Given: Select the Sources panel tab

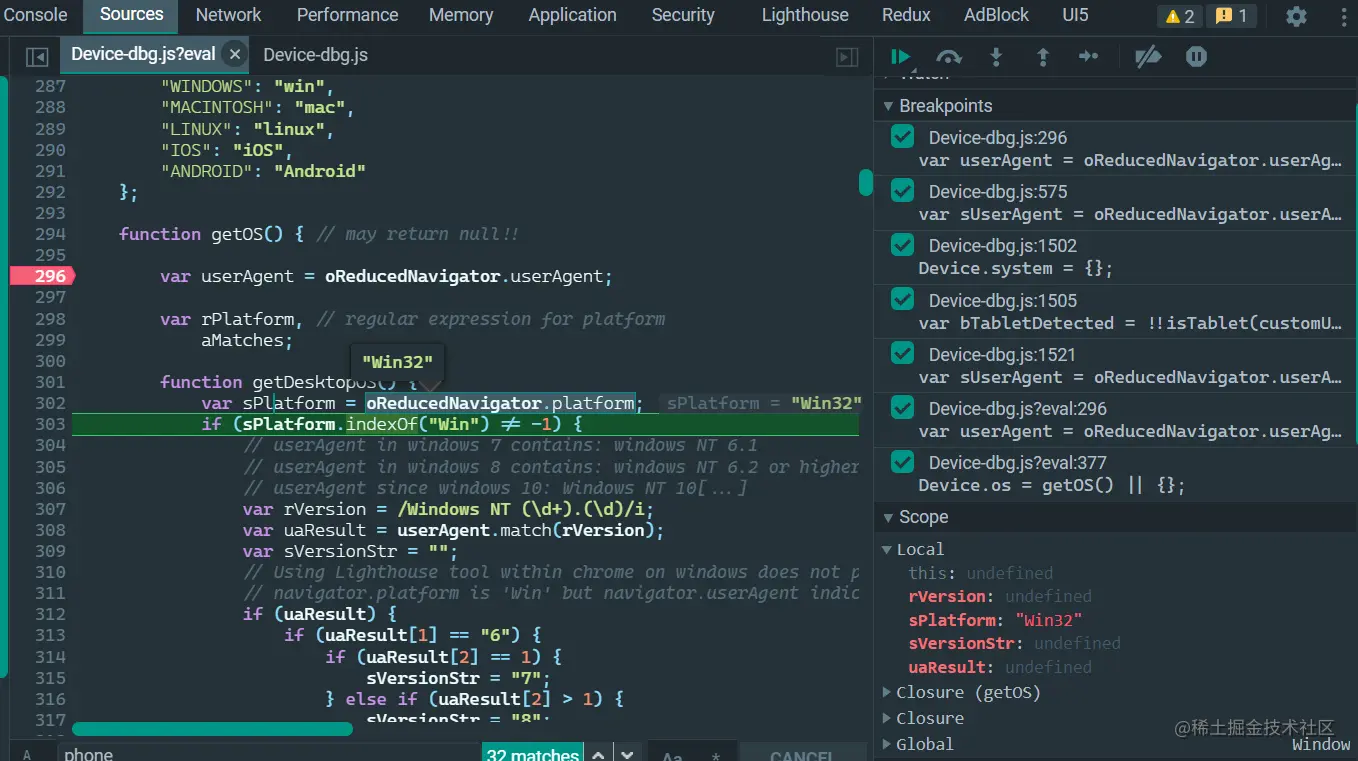Looking at the screenshot, I should [131, 15].
